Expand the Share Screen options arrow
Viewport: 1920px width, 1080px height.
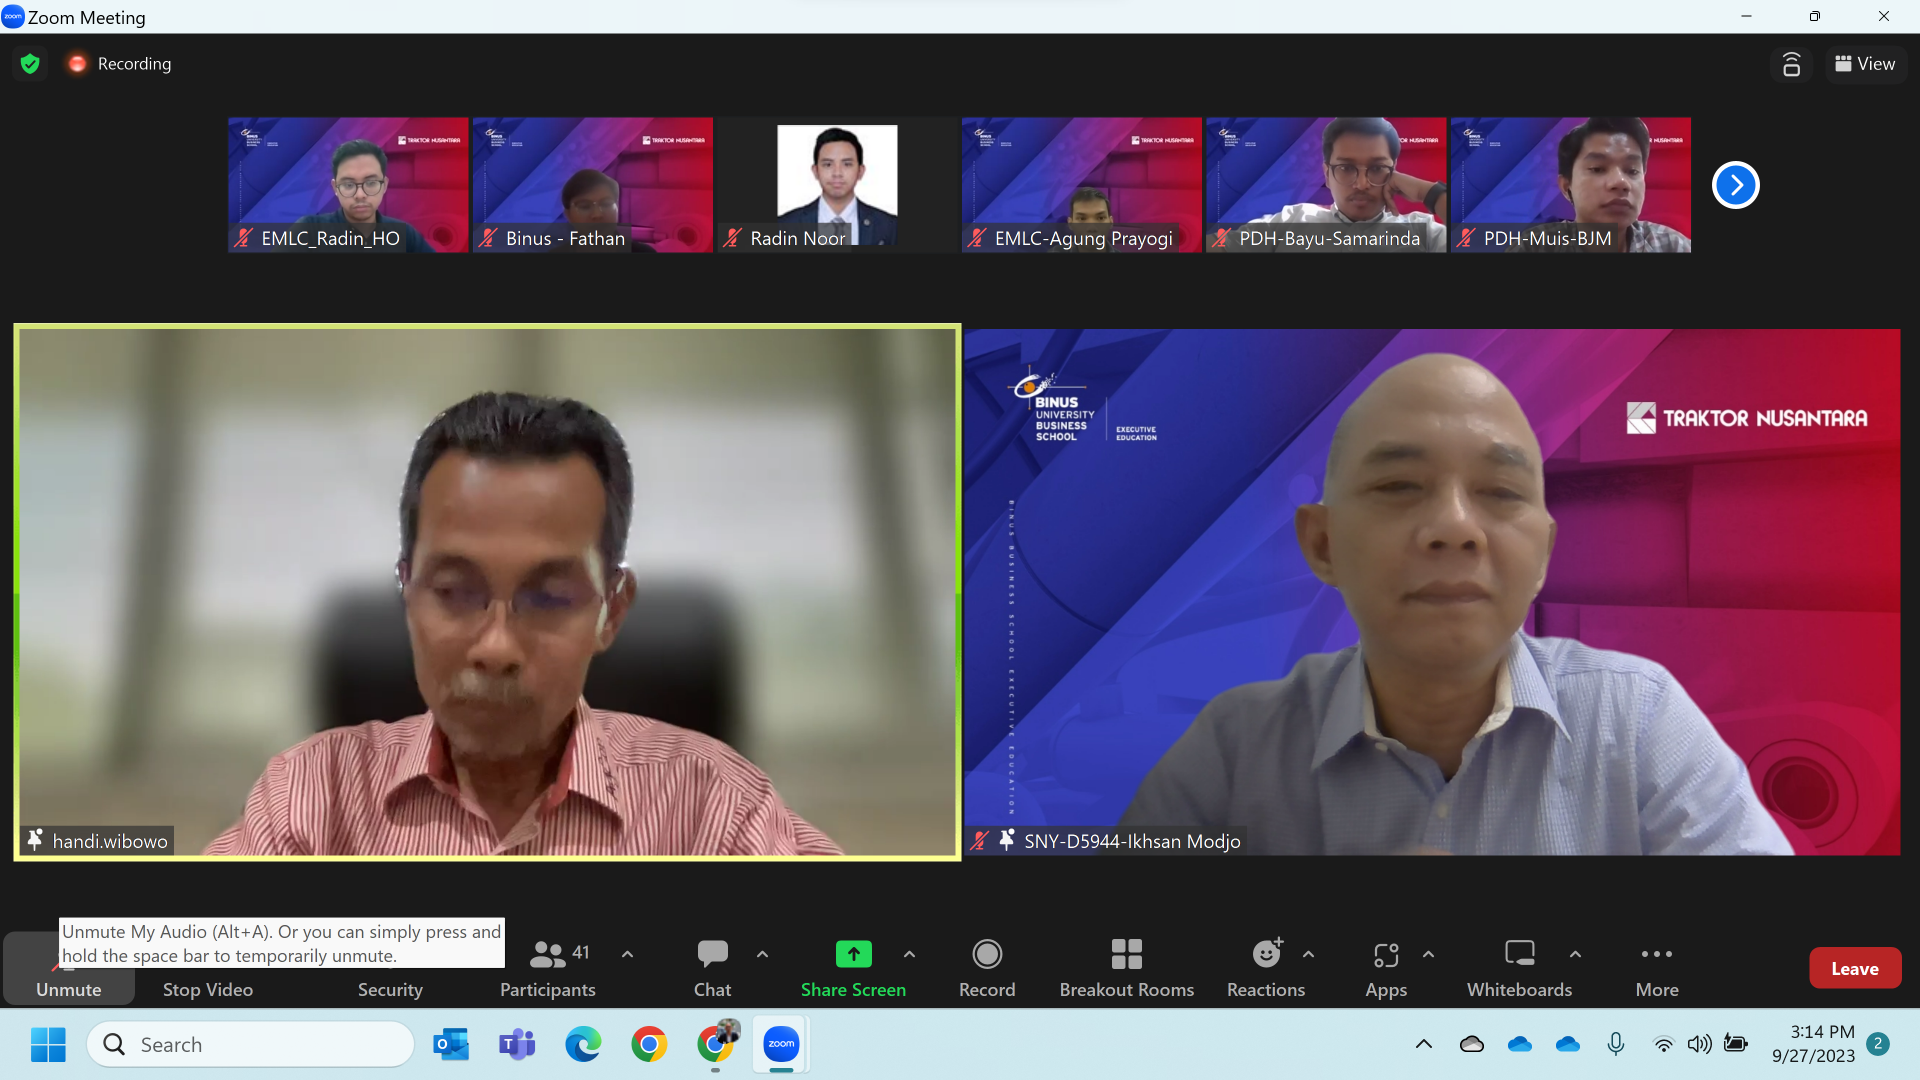909,954
